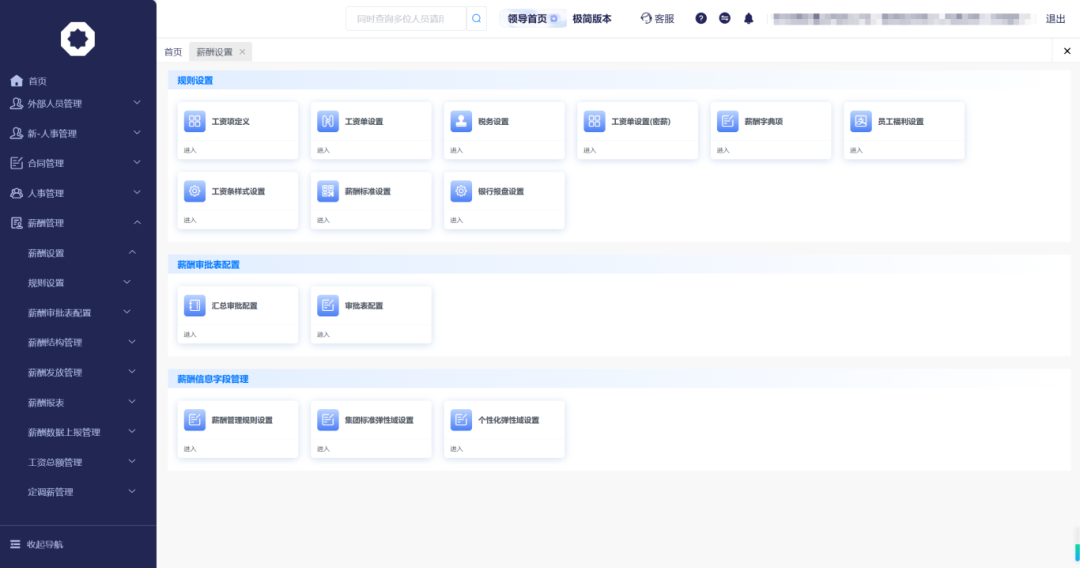Open 客服 customer service link

pos(657,18)
